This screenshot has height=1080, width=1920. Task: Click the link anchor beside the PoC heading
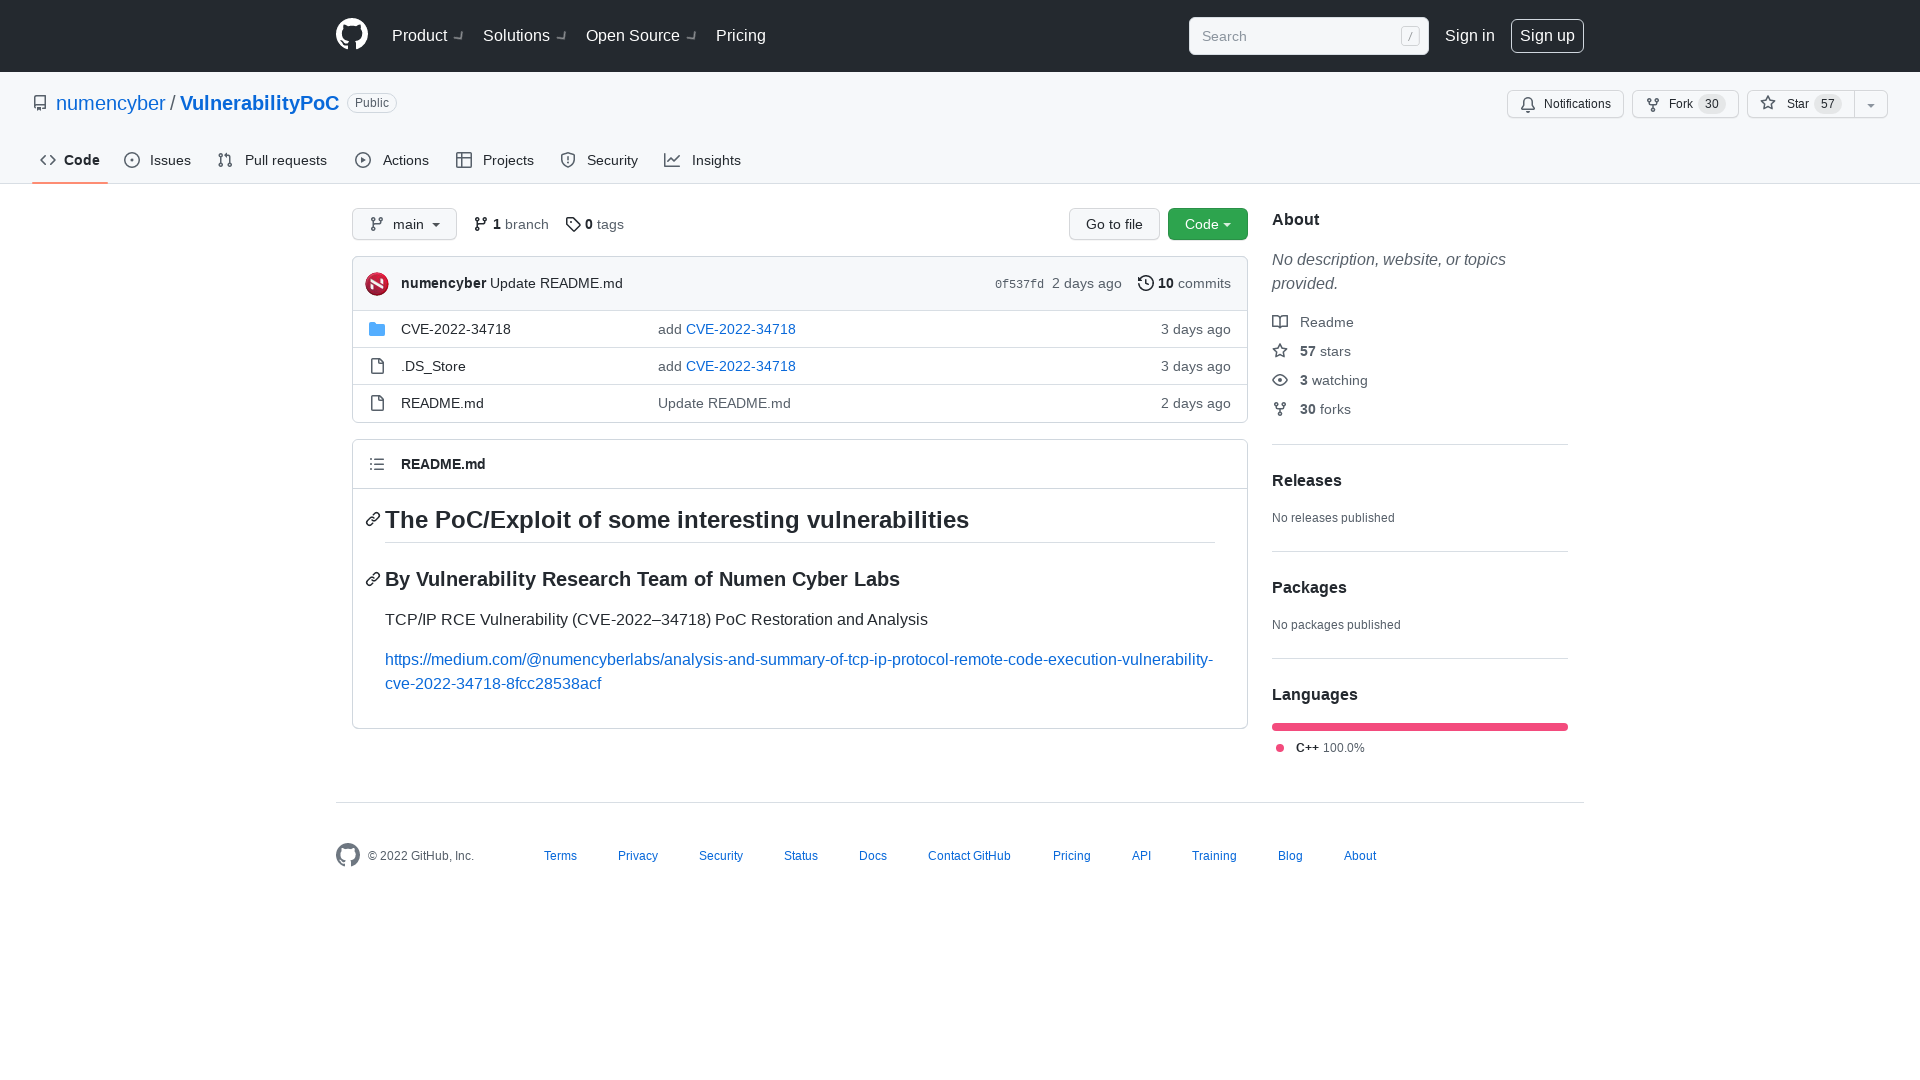click(372, 519)
